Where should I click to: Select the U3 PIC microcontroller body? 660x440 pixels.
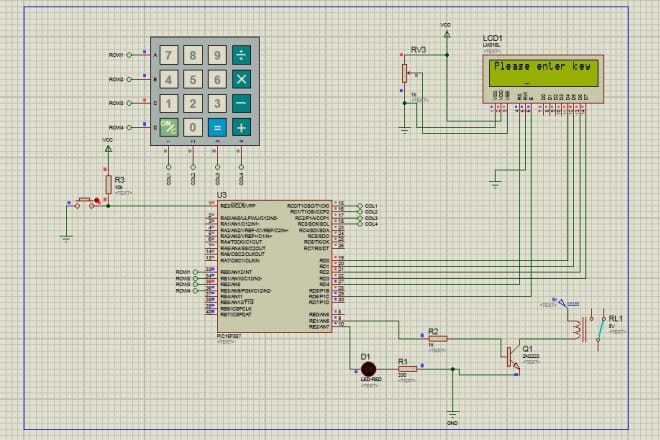(274, 266)
